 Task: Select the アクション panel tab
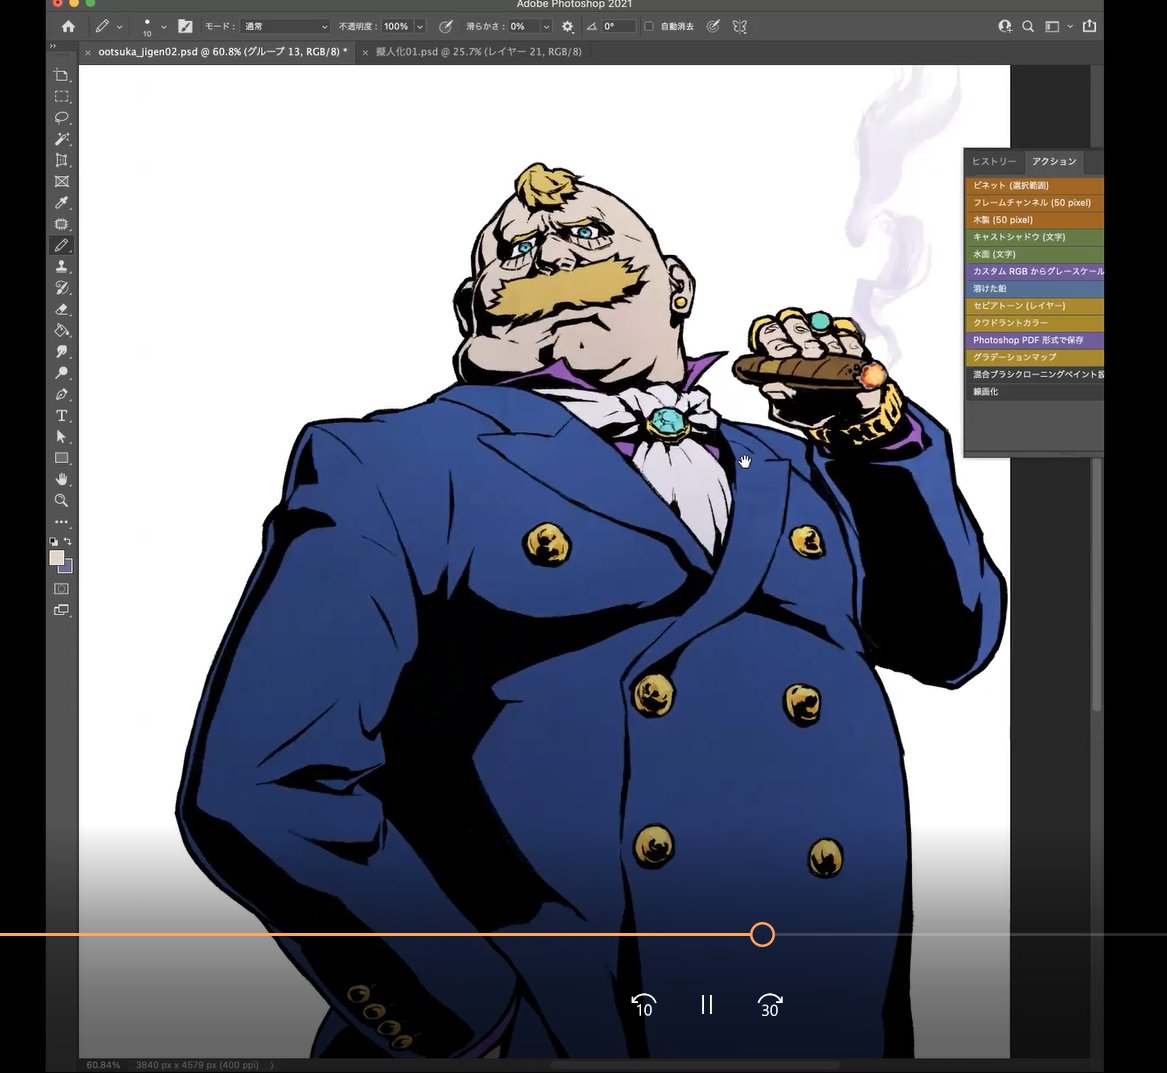coord(1054,161)
